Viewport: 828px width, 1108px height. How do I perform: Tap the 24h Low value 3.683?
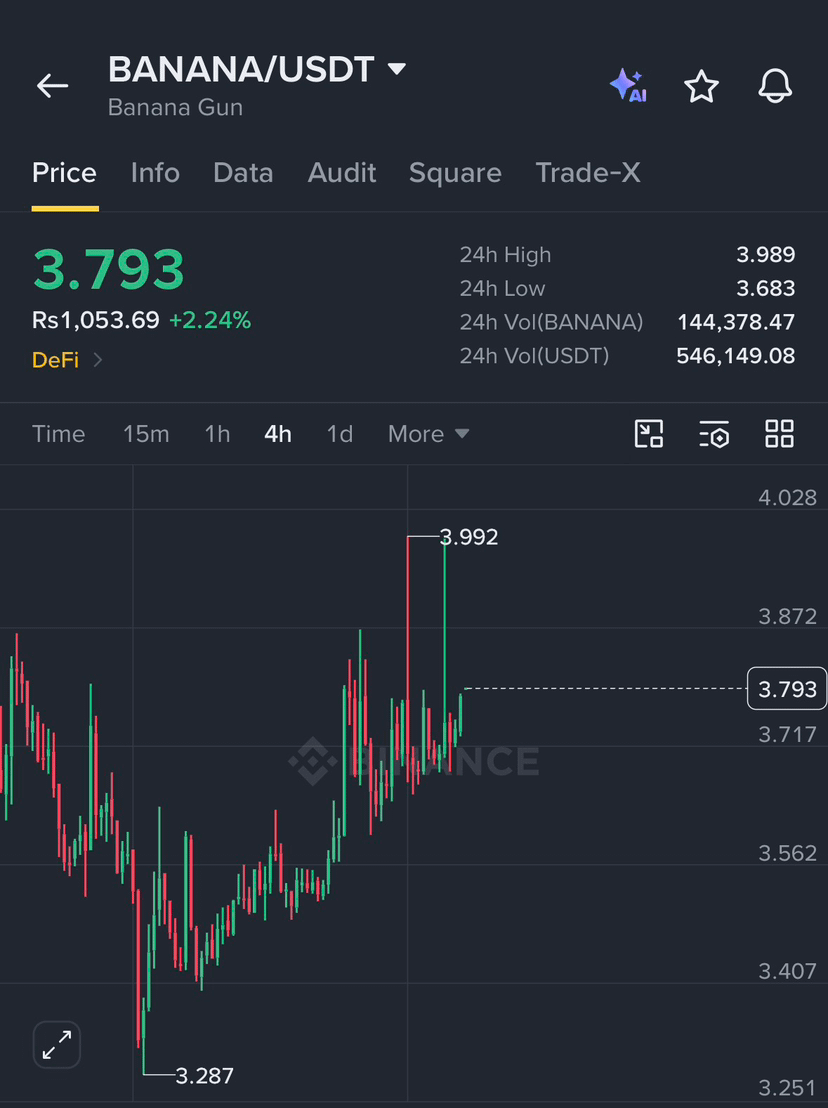click(766, 288)
